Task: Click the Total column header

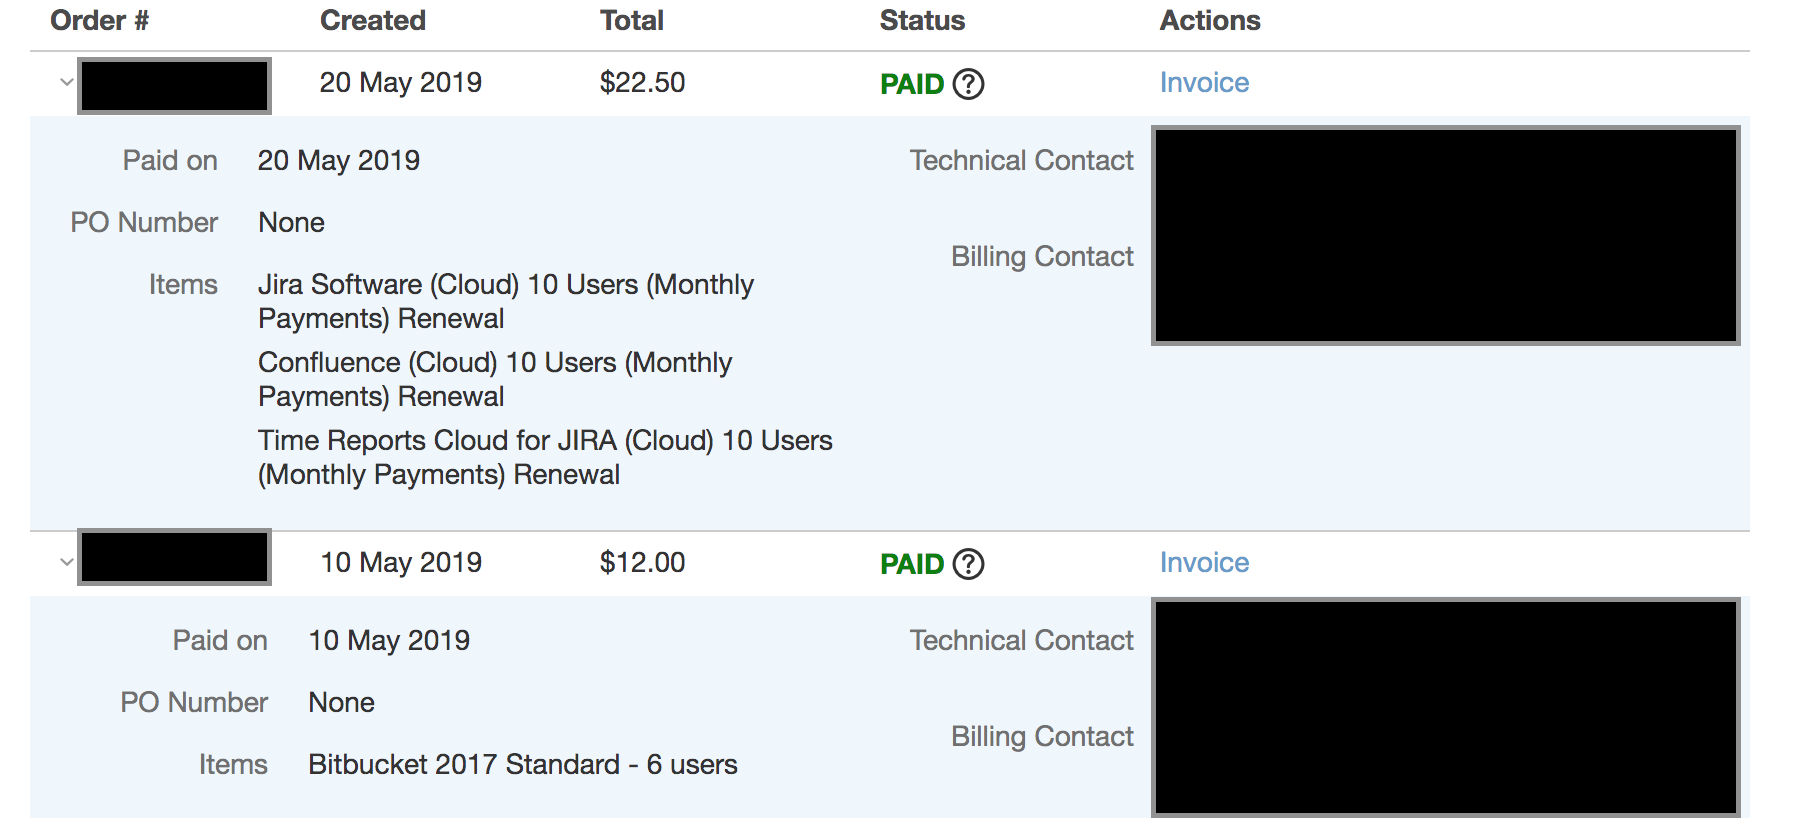Action: click(632, 21)
